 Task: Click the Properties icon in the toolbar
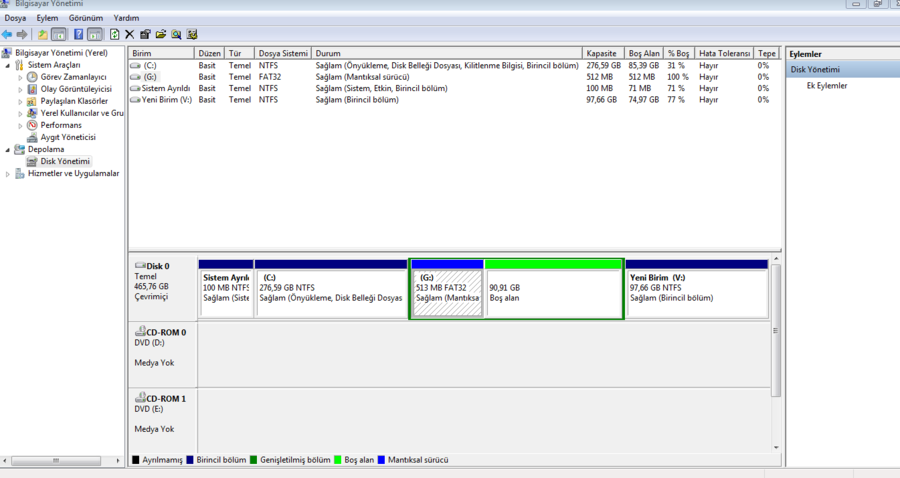click(x=145, y=35)
